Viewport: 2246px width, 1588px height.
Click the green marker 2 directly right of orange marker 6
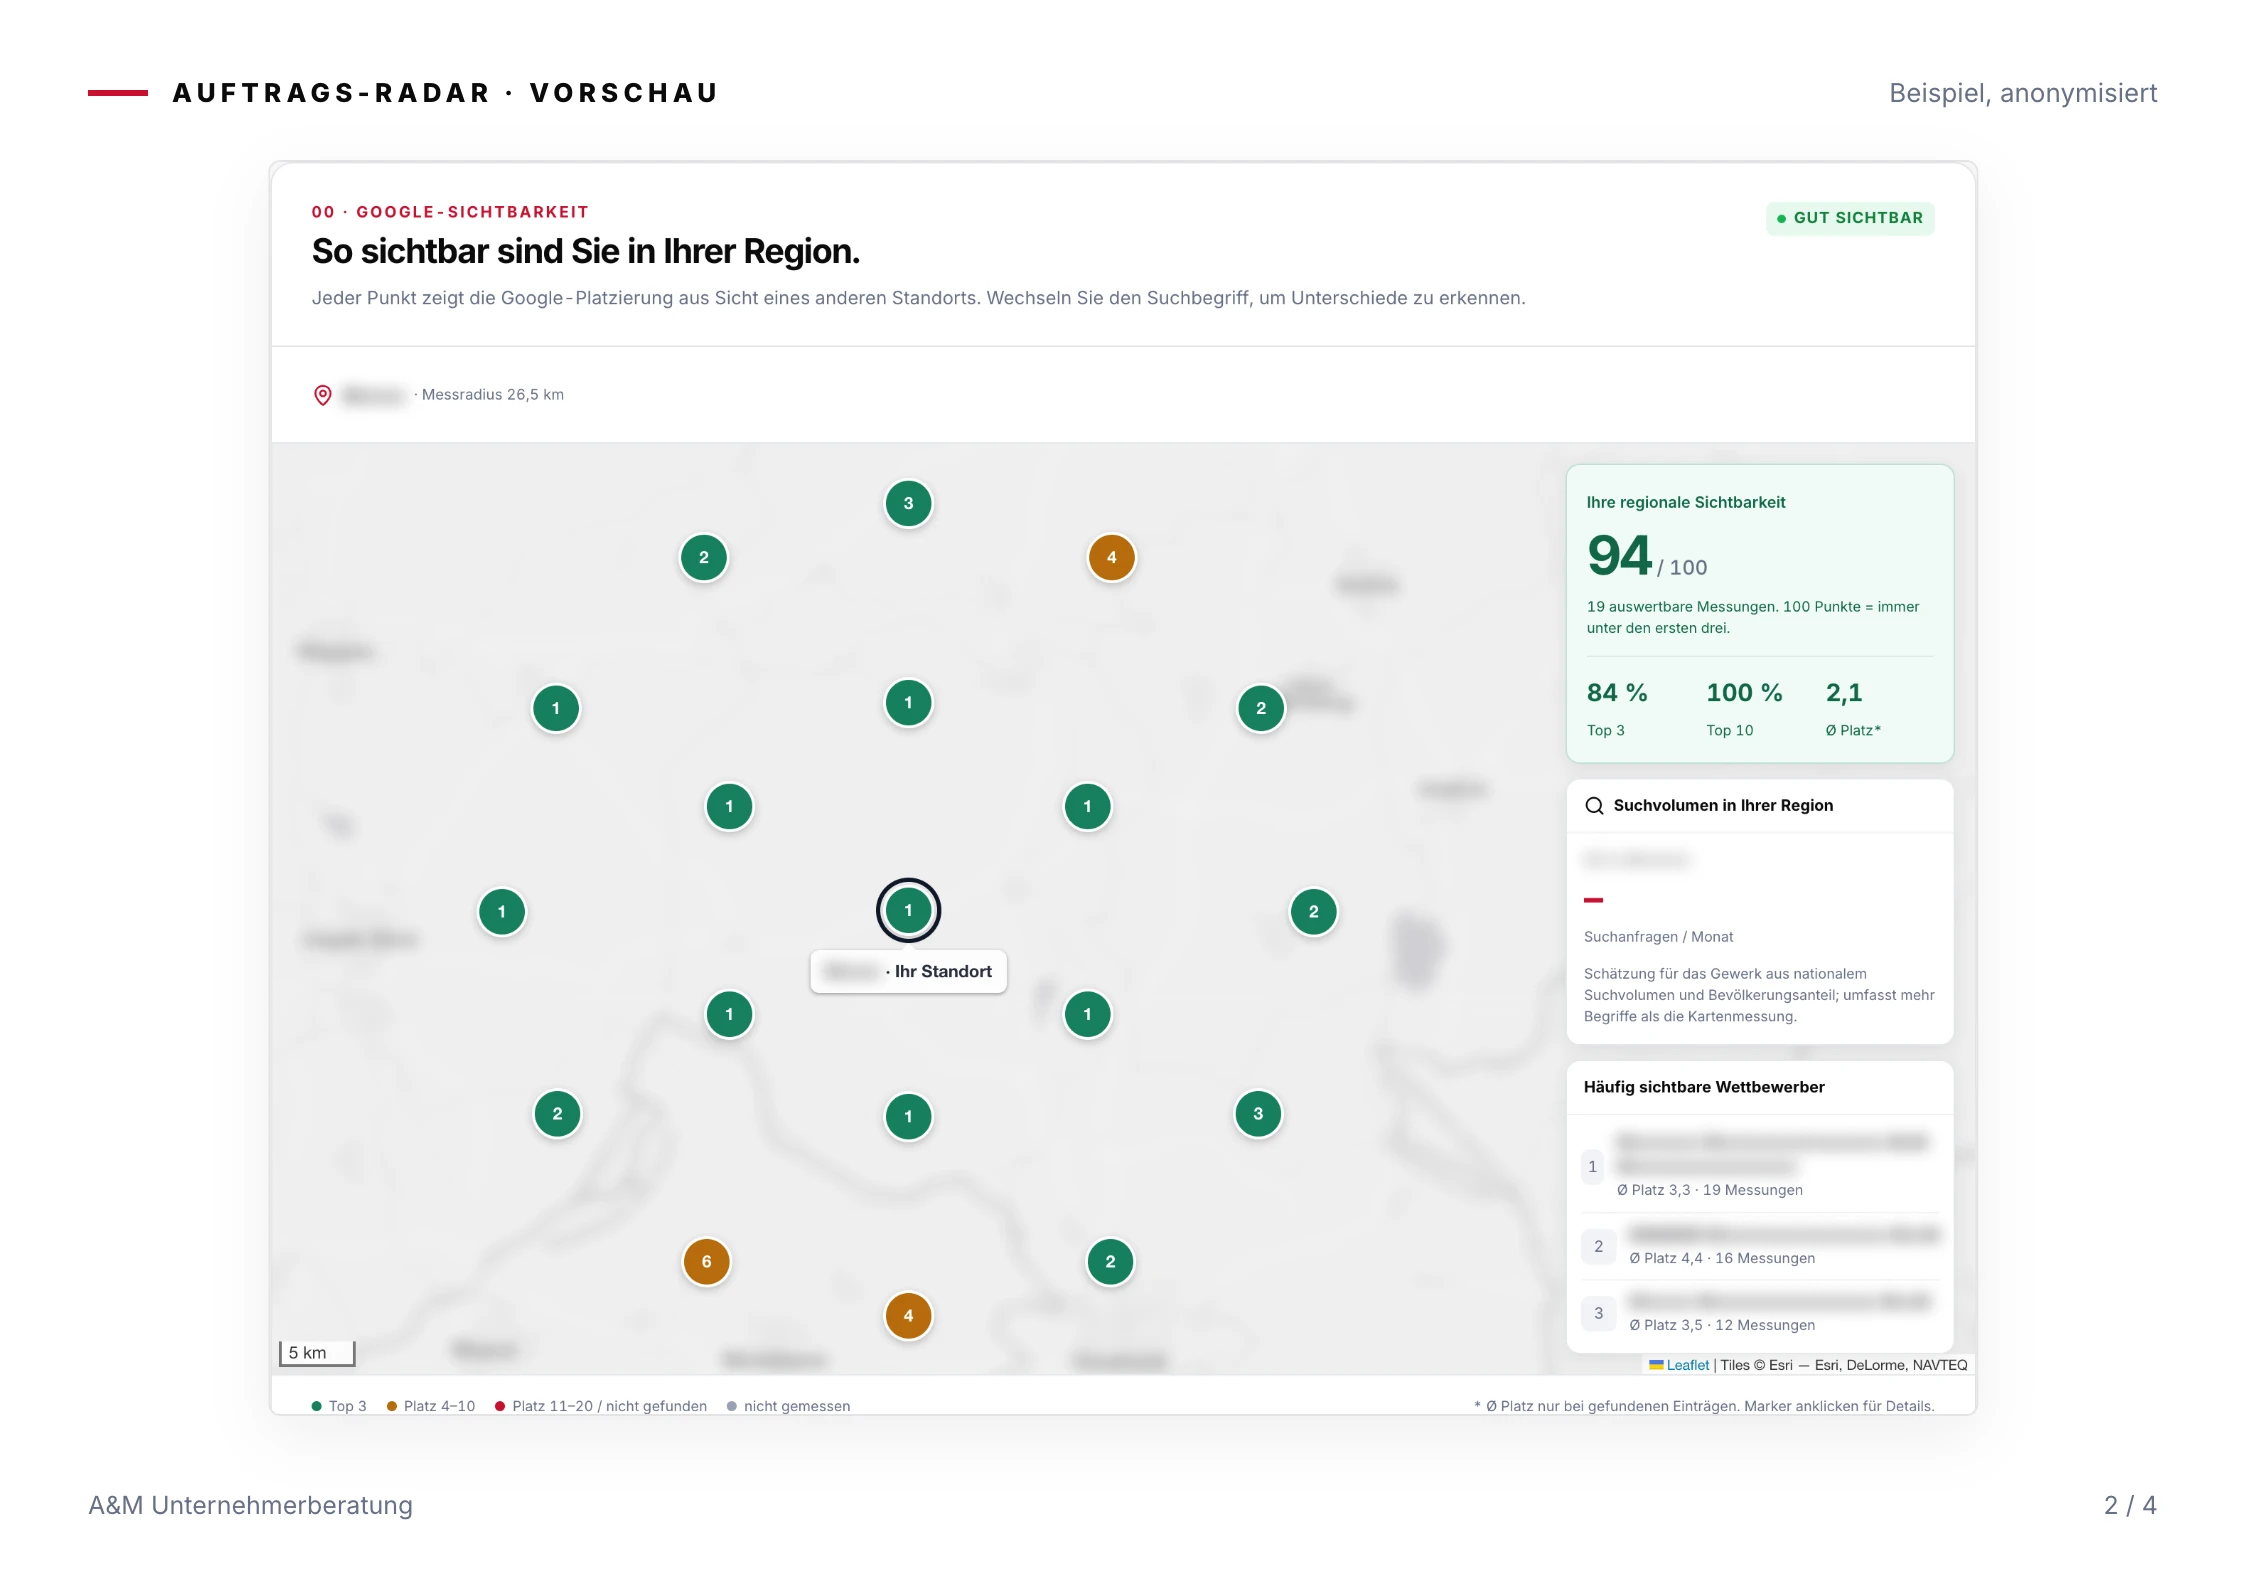(x=1110, y=1261)
